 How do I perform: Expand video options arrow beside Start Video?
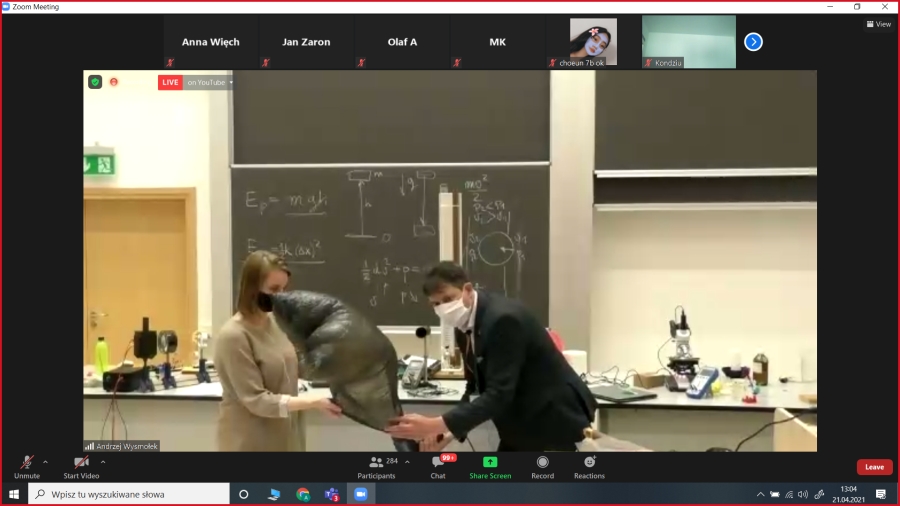point(103,462)
